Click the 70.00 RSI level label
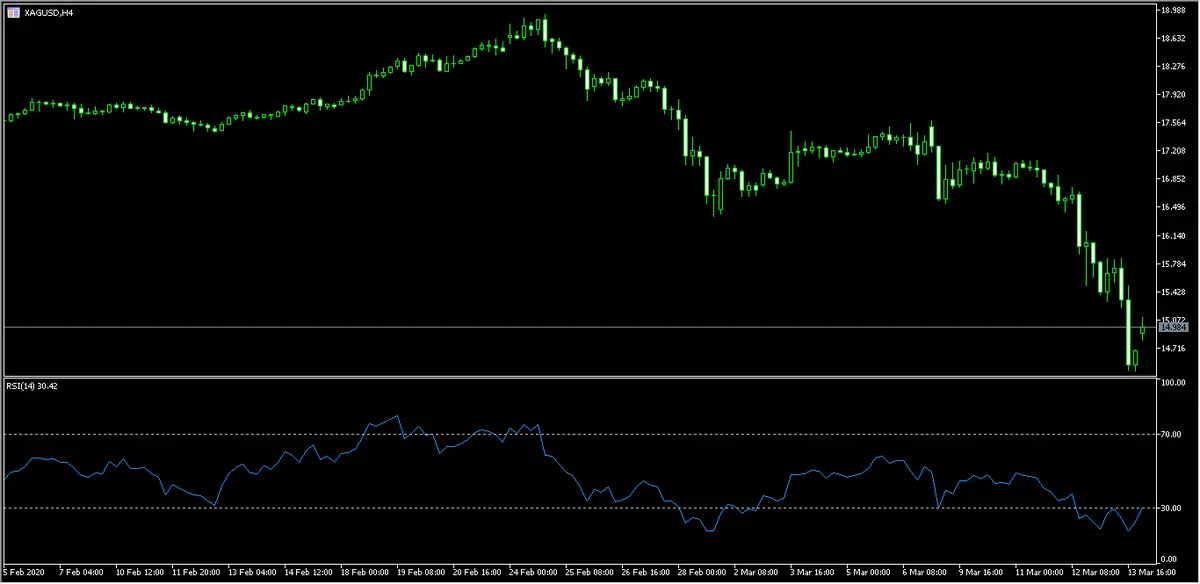Screen dimensions: 1200x584 (1173, 434)
